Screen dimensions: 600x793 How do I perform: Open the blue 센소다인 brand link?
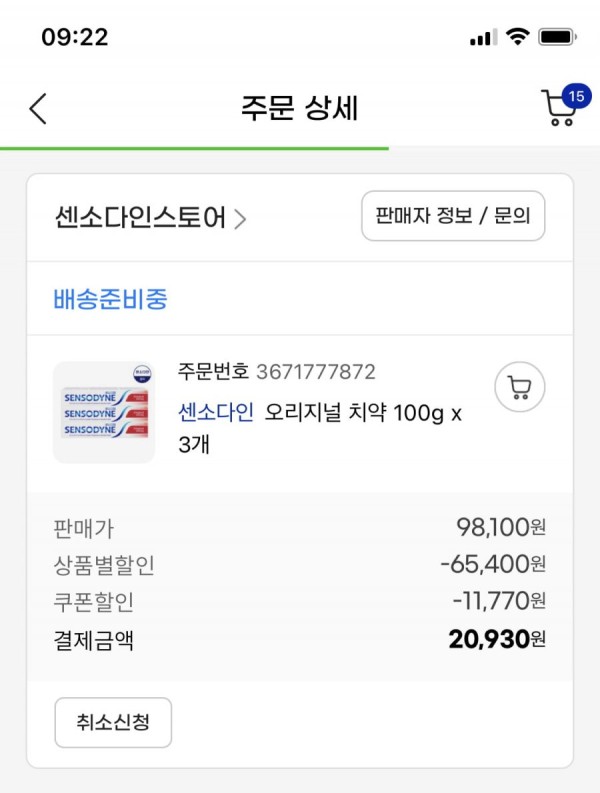click(x=216, y=412)
